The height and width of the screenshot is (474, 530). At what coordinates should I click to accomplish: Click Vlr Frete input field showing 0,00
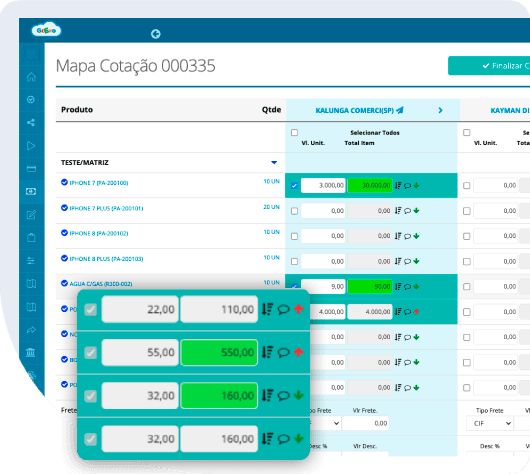pos(365,423)
